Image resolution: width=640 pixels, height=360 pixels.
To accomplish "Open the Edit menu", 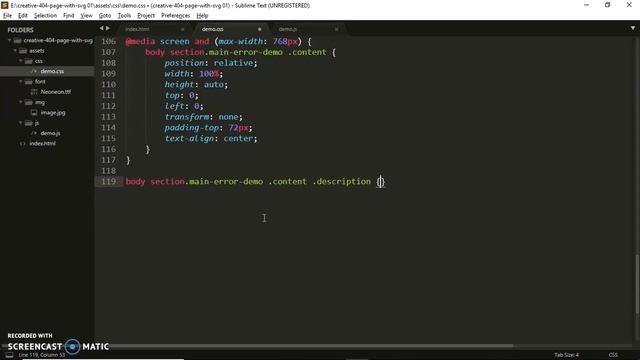I will click(23, 16).
